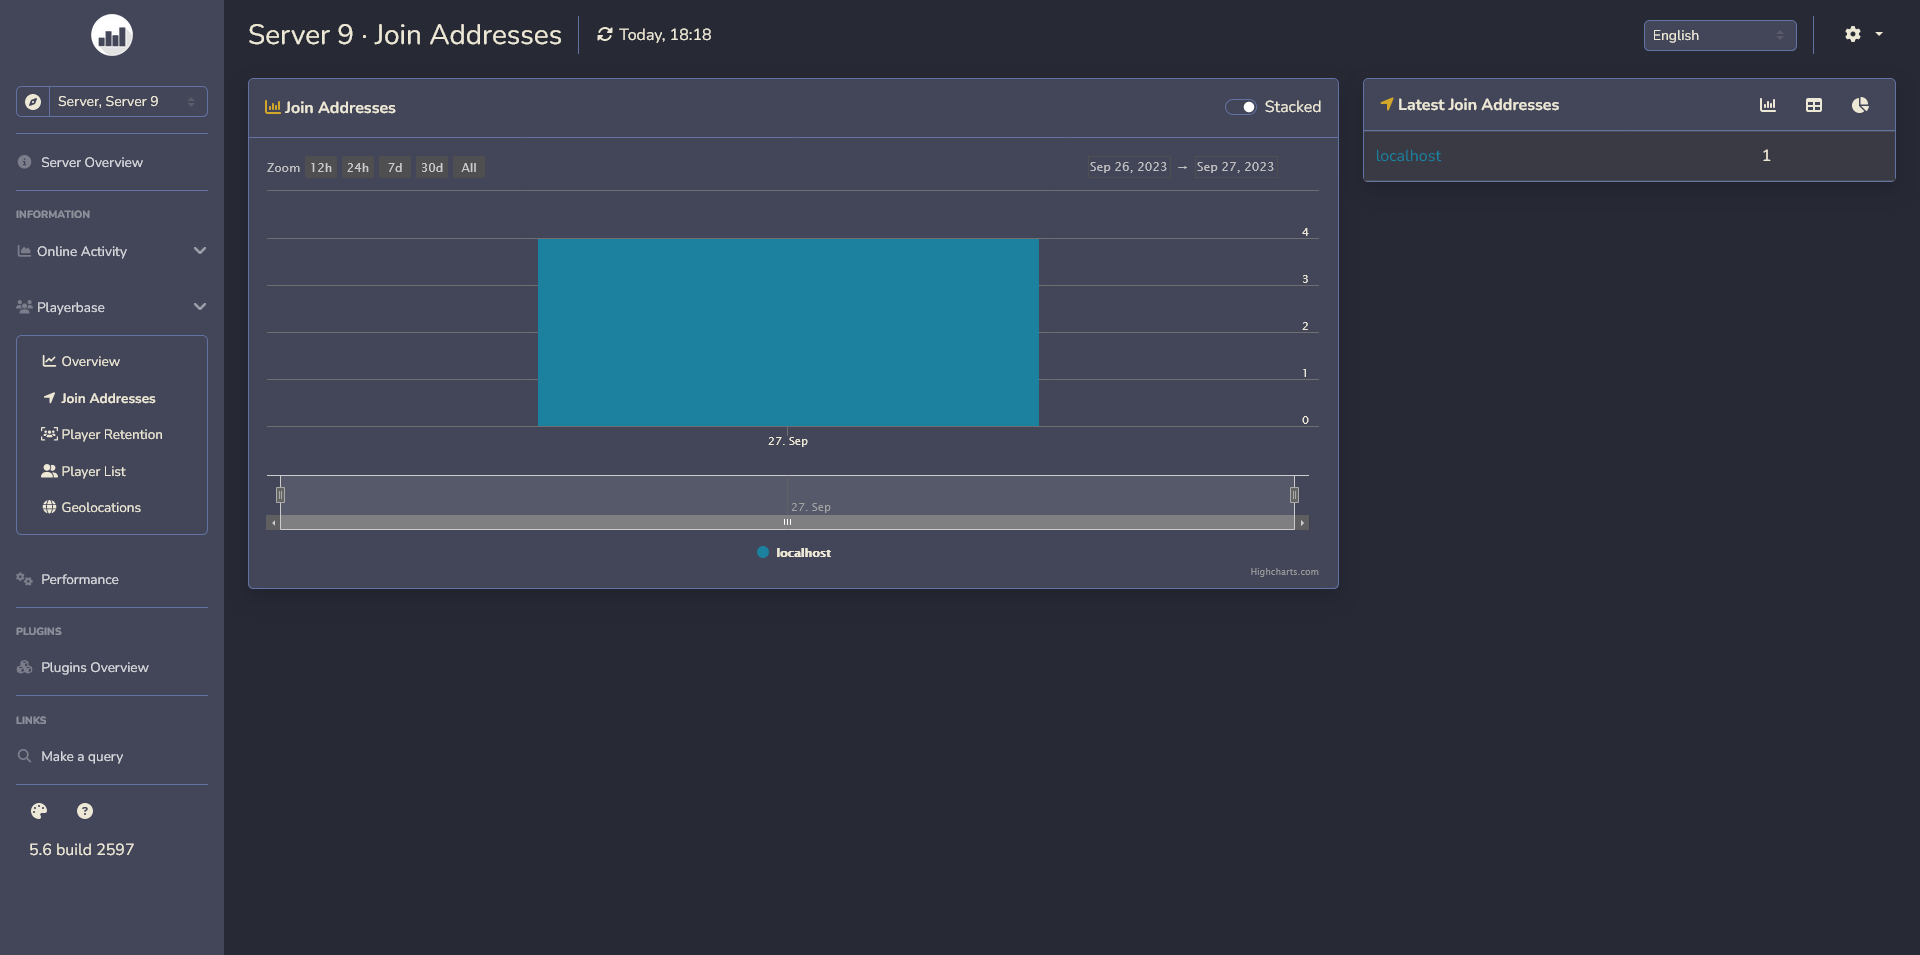Screen dimensions: 1920x955
Task: Switch Latest Join Addresses to bar chart view
Action: pos(1768,105)
